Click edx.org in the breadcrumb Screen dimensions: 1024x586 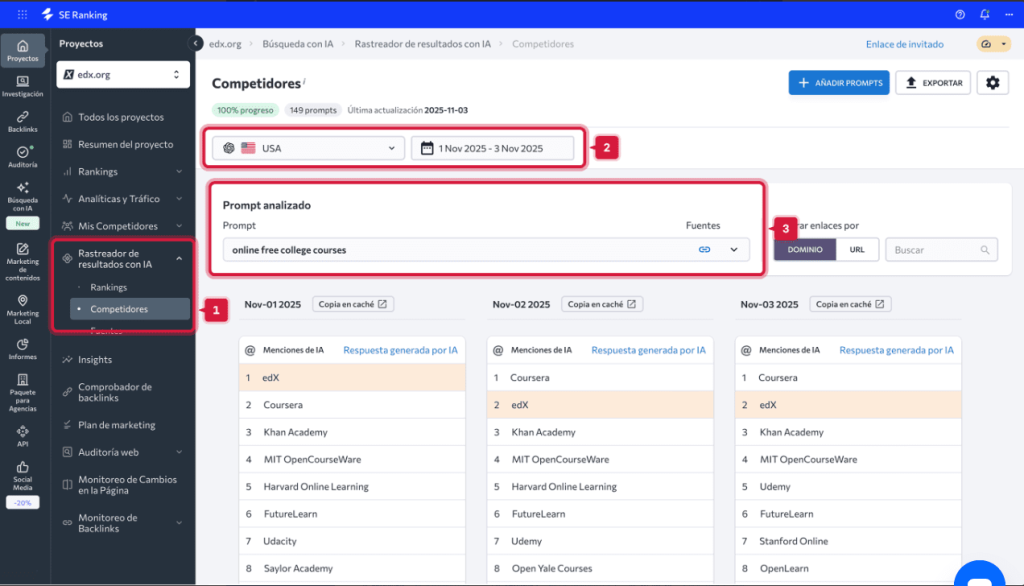click(225, 44)
